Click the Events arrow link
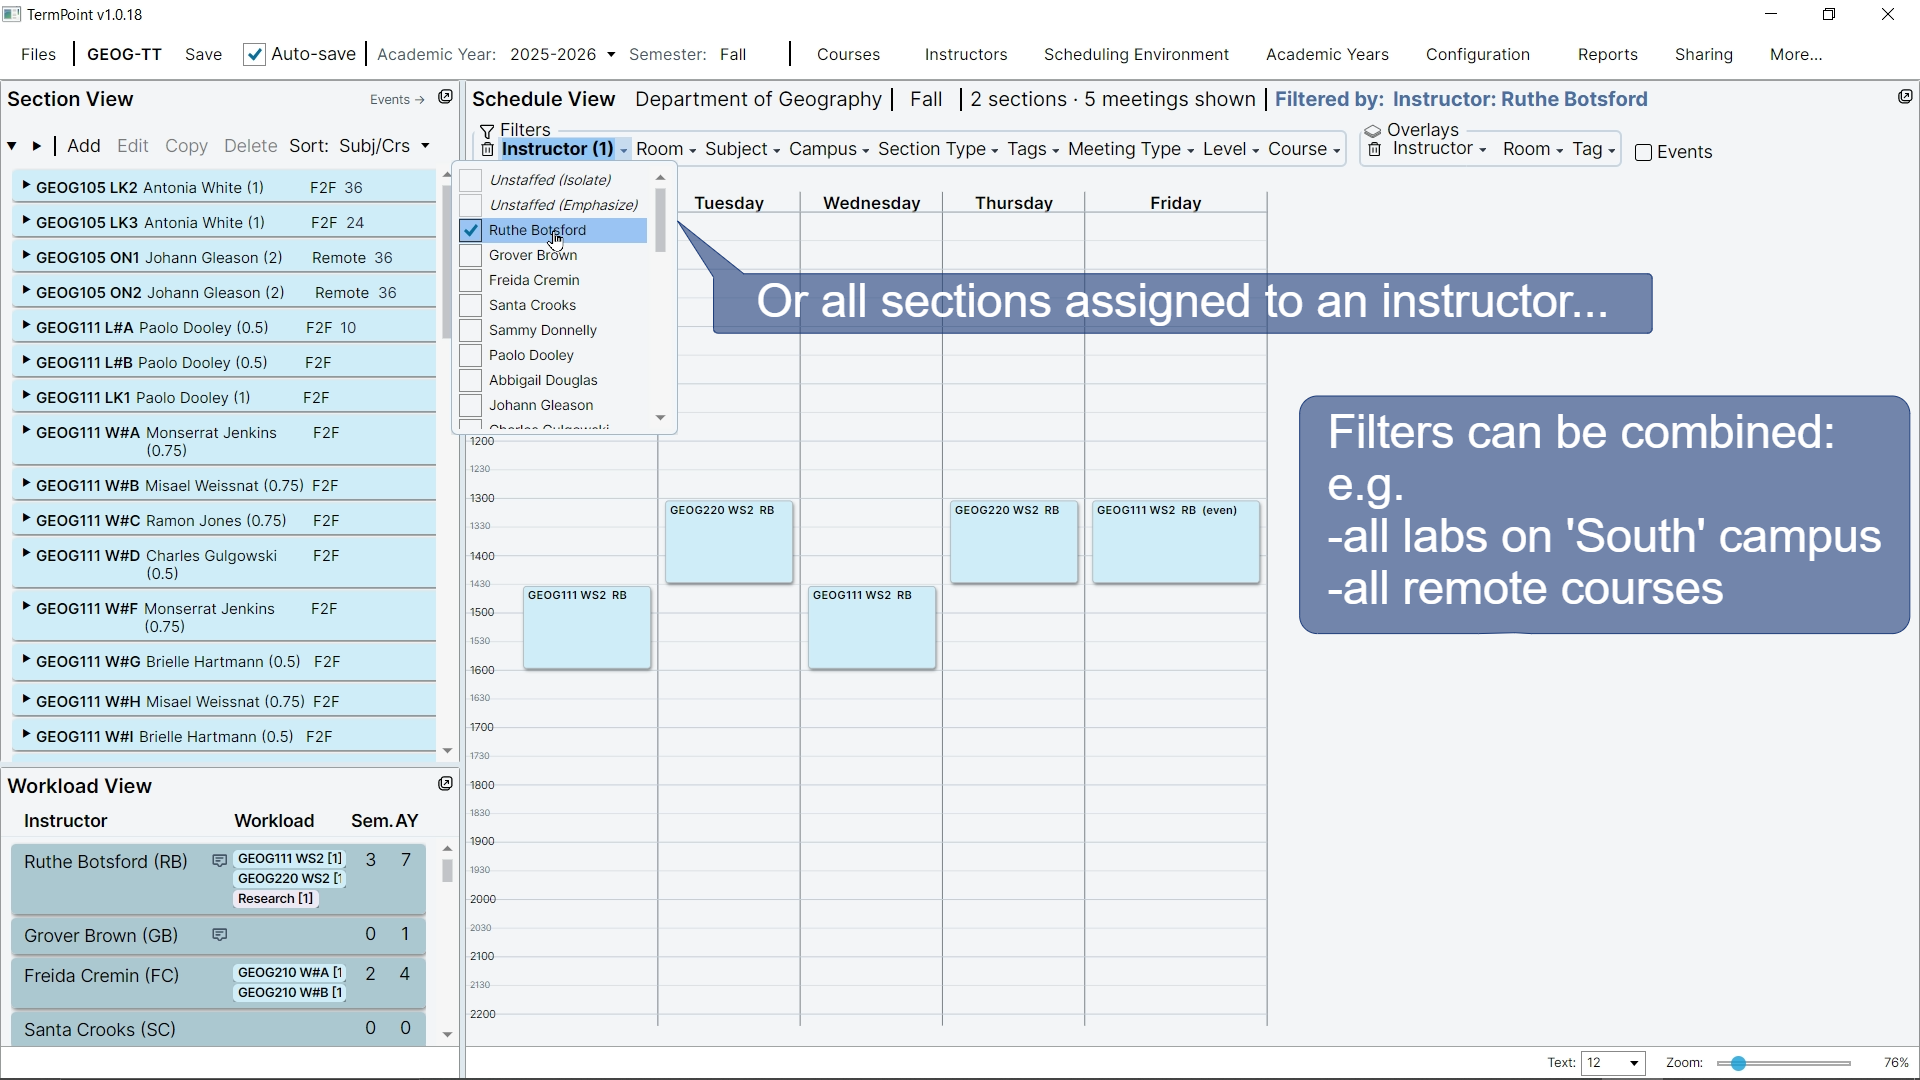Image resolution: width=1920 pixels, height=1080 pixels. point(397,100)
